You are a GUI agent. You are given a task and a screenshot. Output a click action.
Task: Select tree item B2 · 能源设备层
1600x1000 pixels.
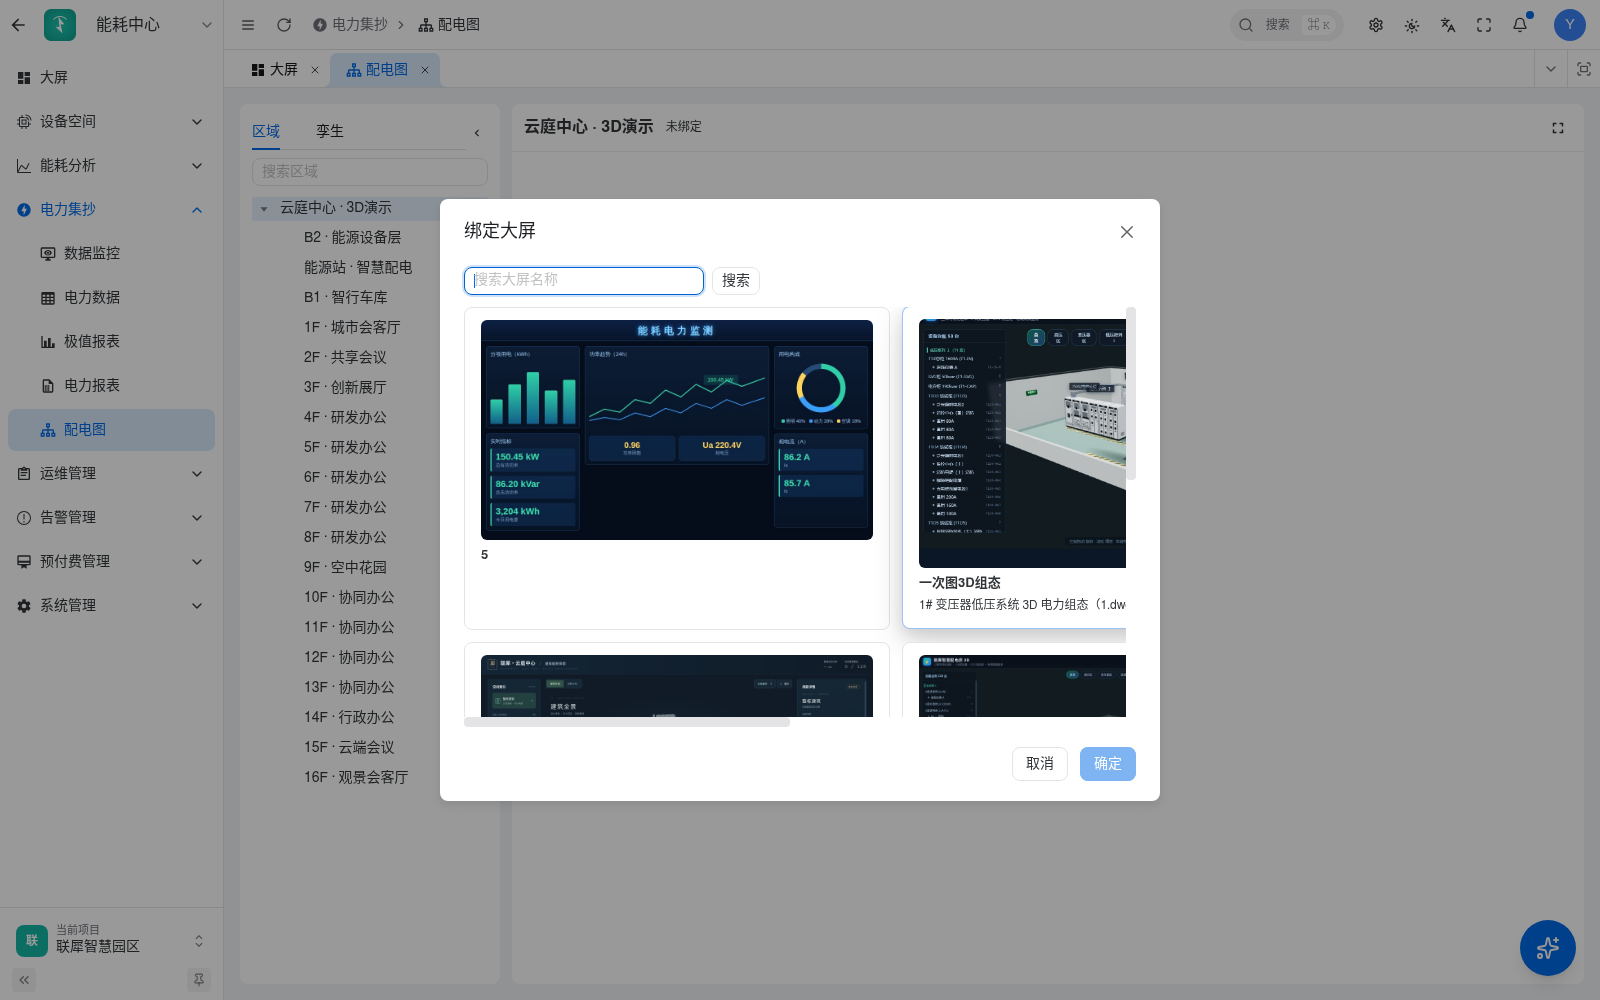coord(352,237)
